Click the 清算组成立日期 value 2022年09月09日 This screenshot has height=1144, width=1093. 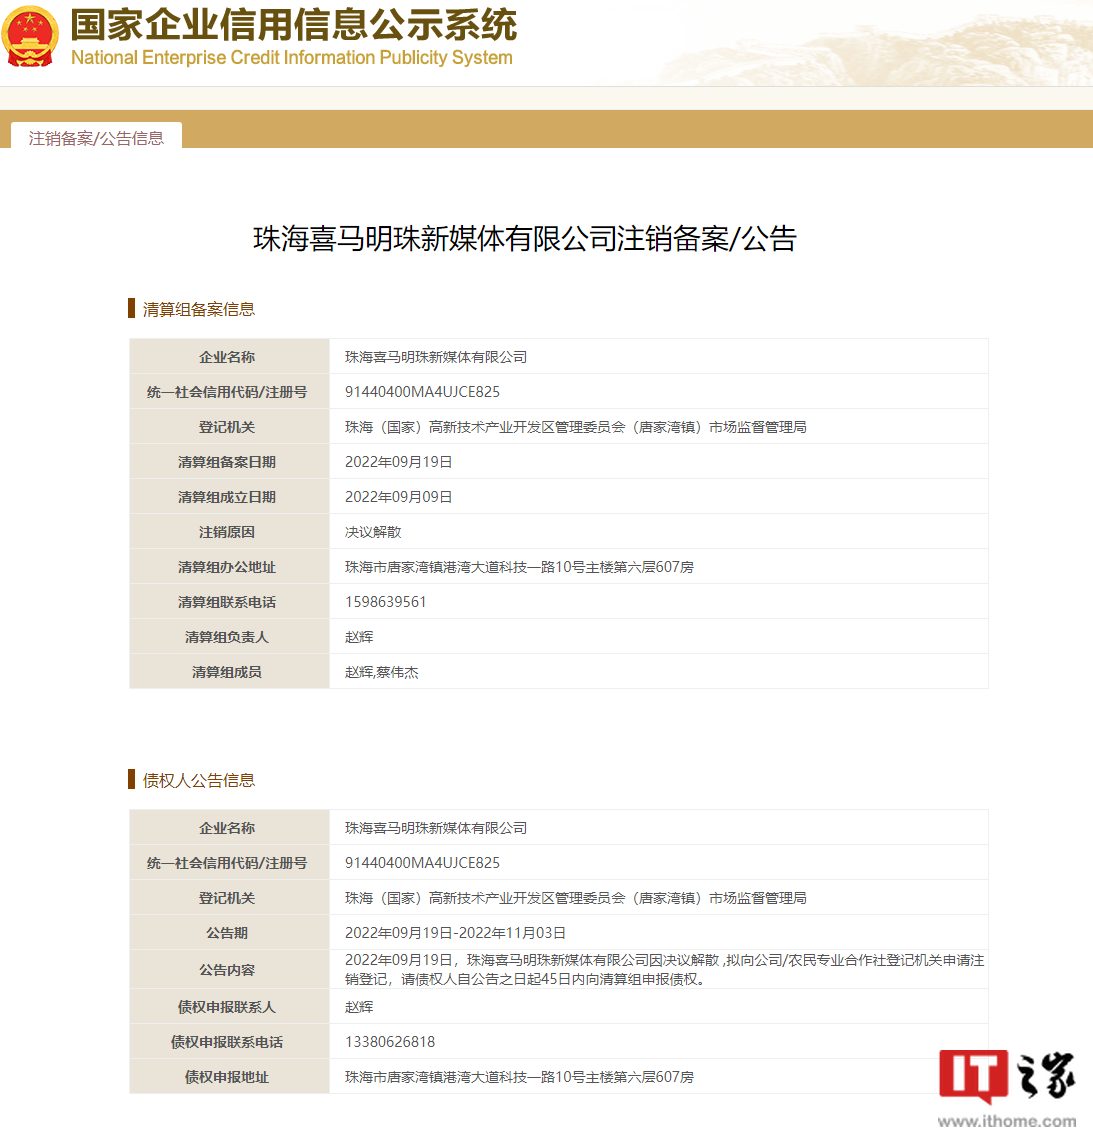pyautogui.click(x=398, y=497)
